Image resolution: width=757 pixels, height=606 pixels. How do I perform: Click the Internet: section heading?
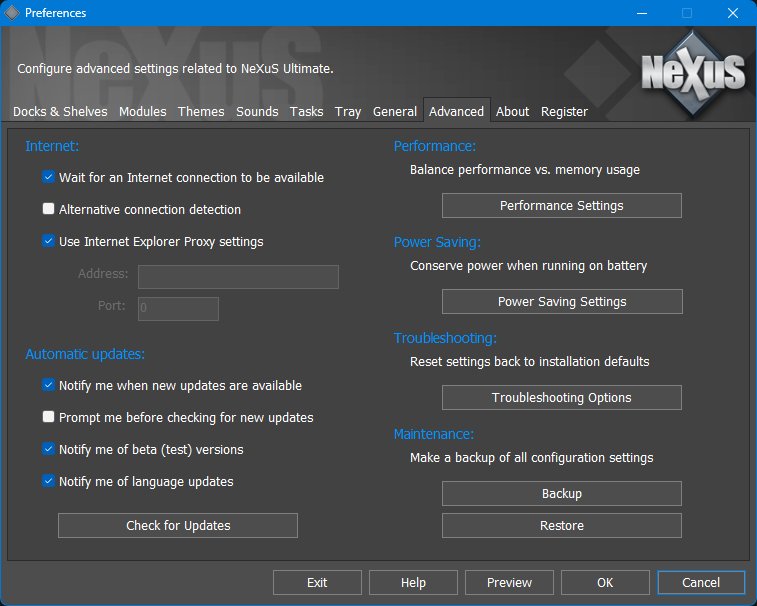(52, 146)
